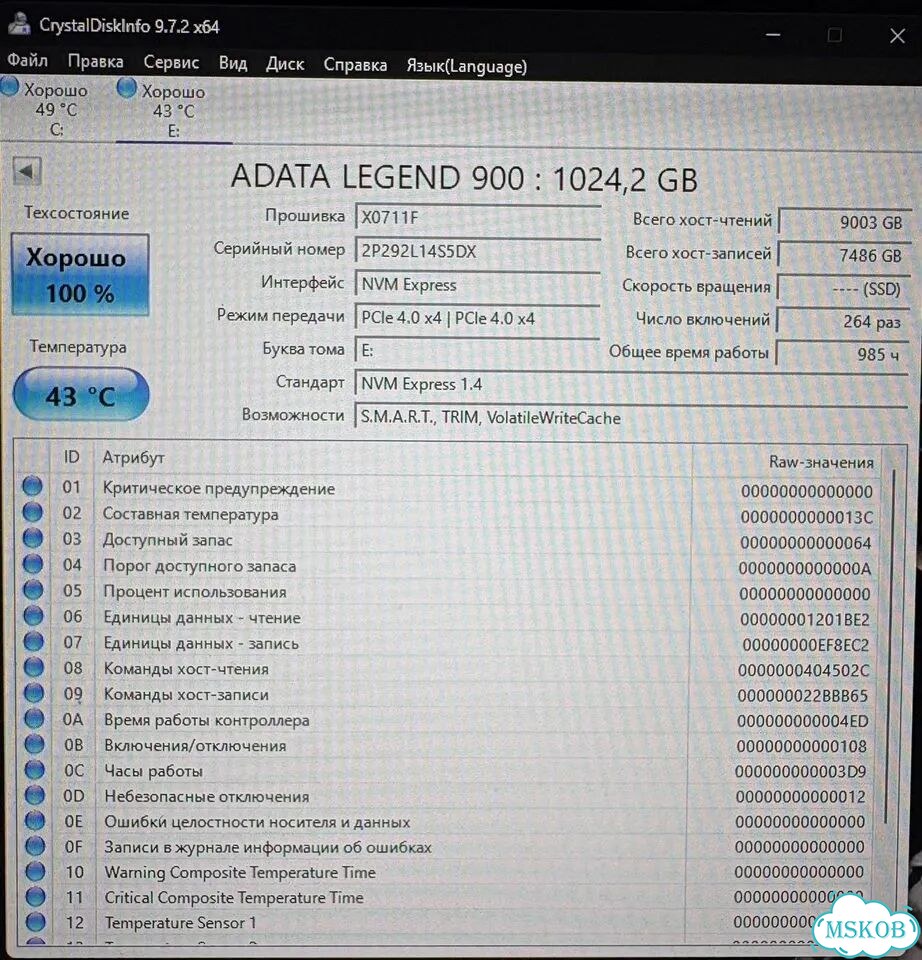The image size is (922, 960).
Task: Click total host reads value 9003 GB
Action: [844, 222]
